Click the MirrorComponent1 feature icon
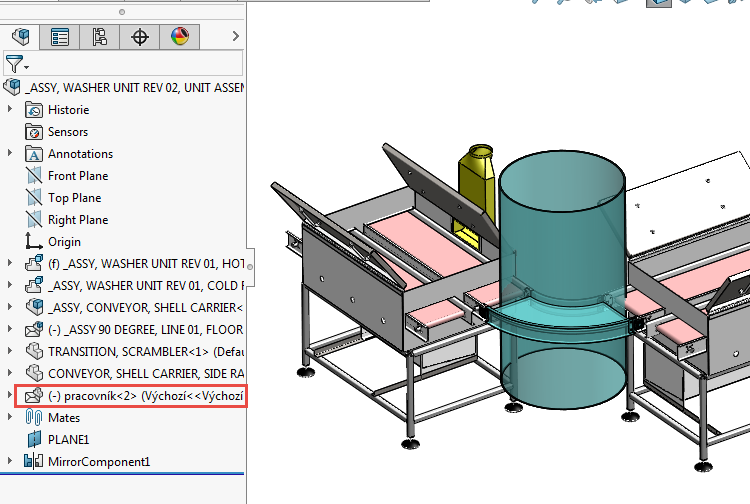This screenshot has height=504, width=750. [x=34, y=461]
